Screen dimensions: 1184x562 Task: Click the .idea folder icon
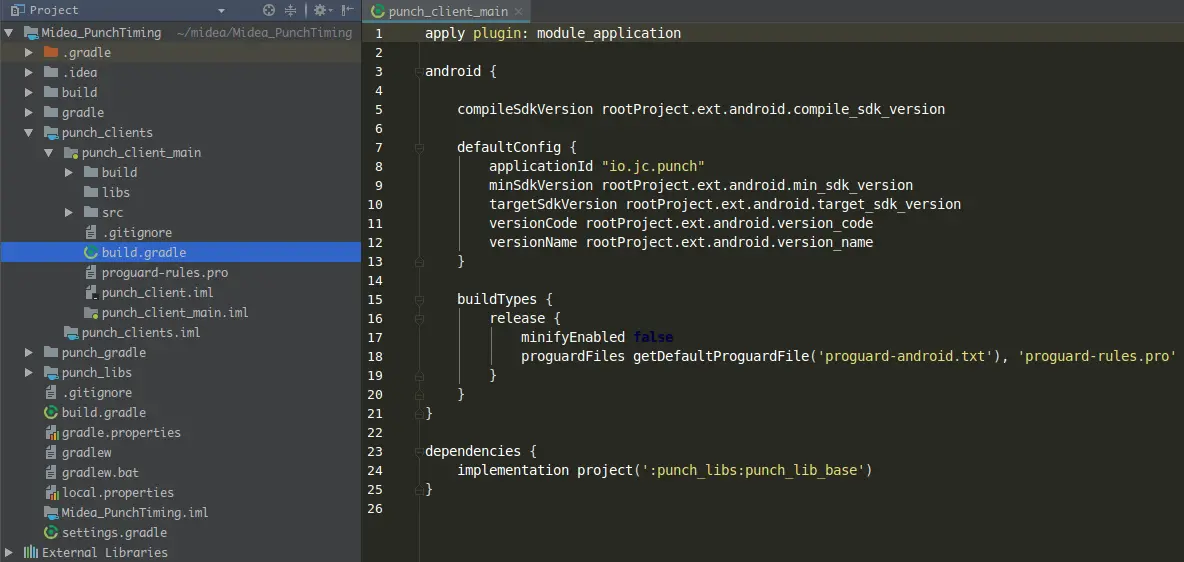coord(51,73)
